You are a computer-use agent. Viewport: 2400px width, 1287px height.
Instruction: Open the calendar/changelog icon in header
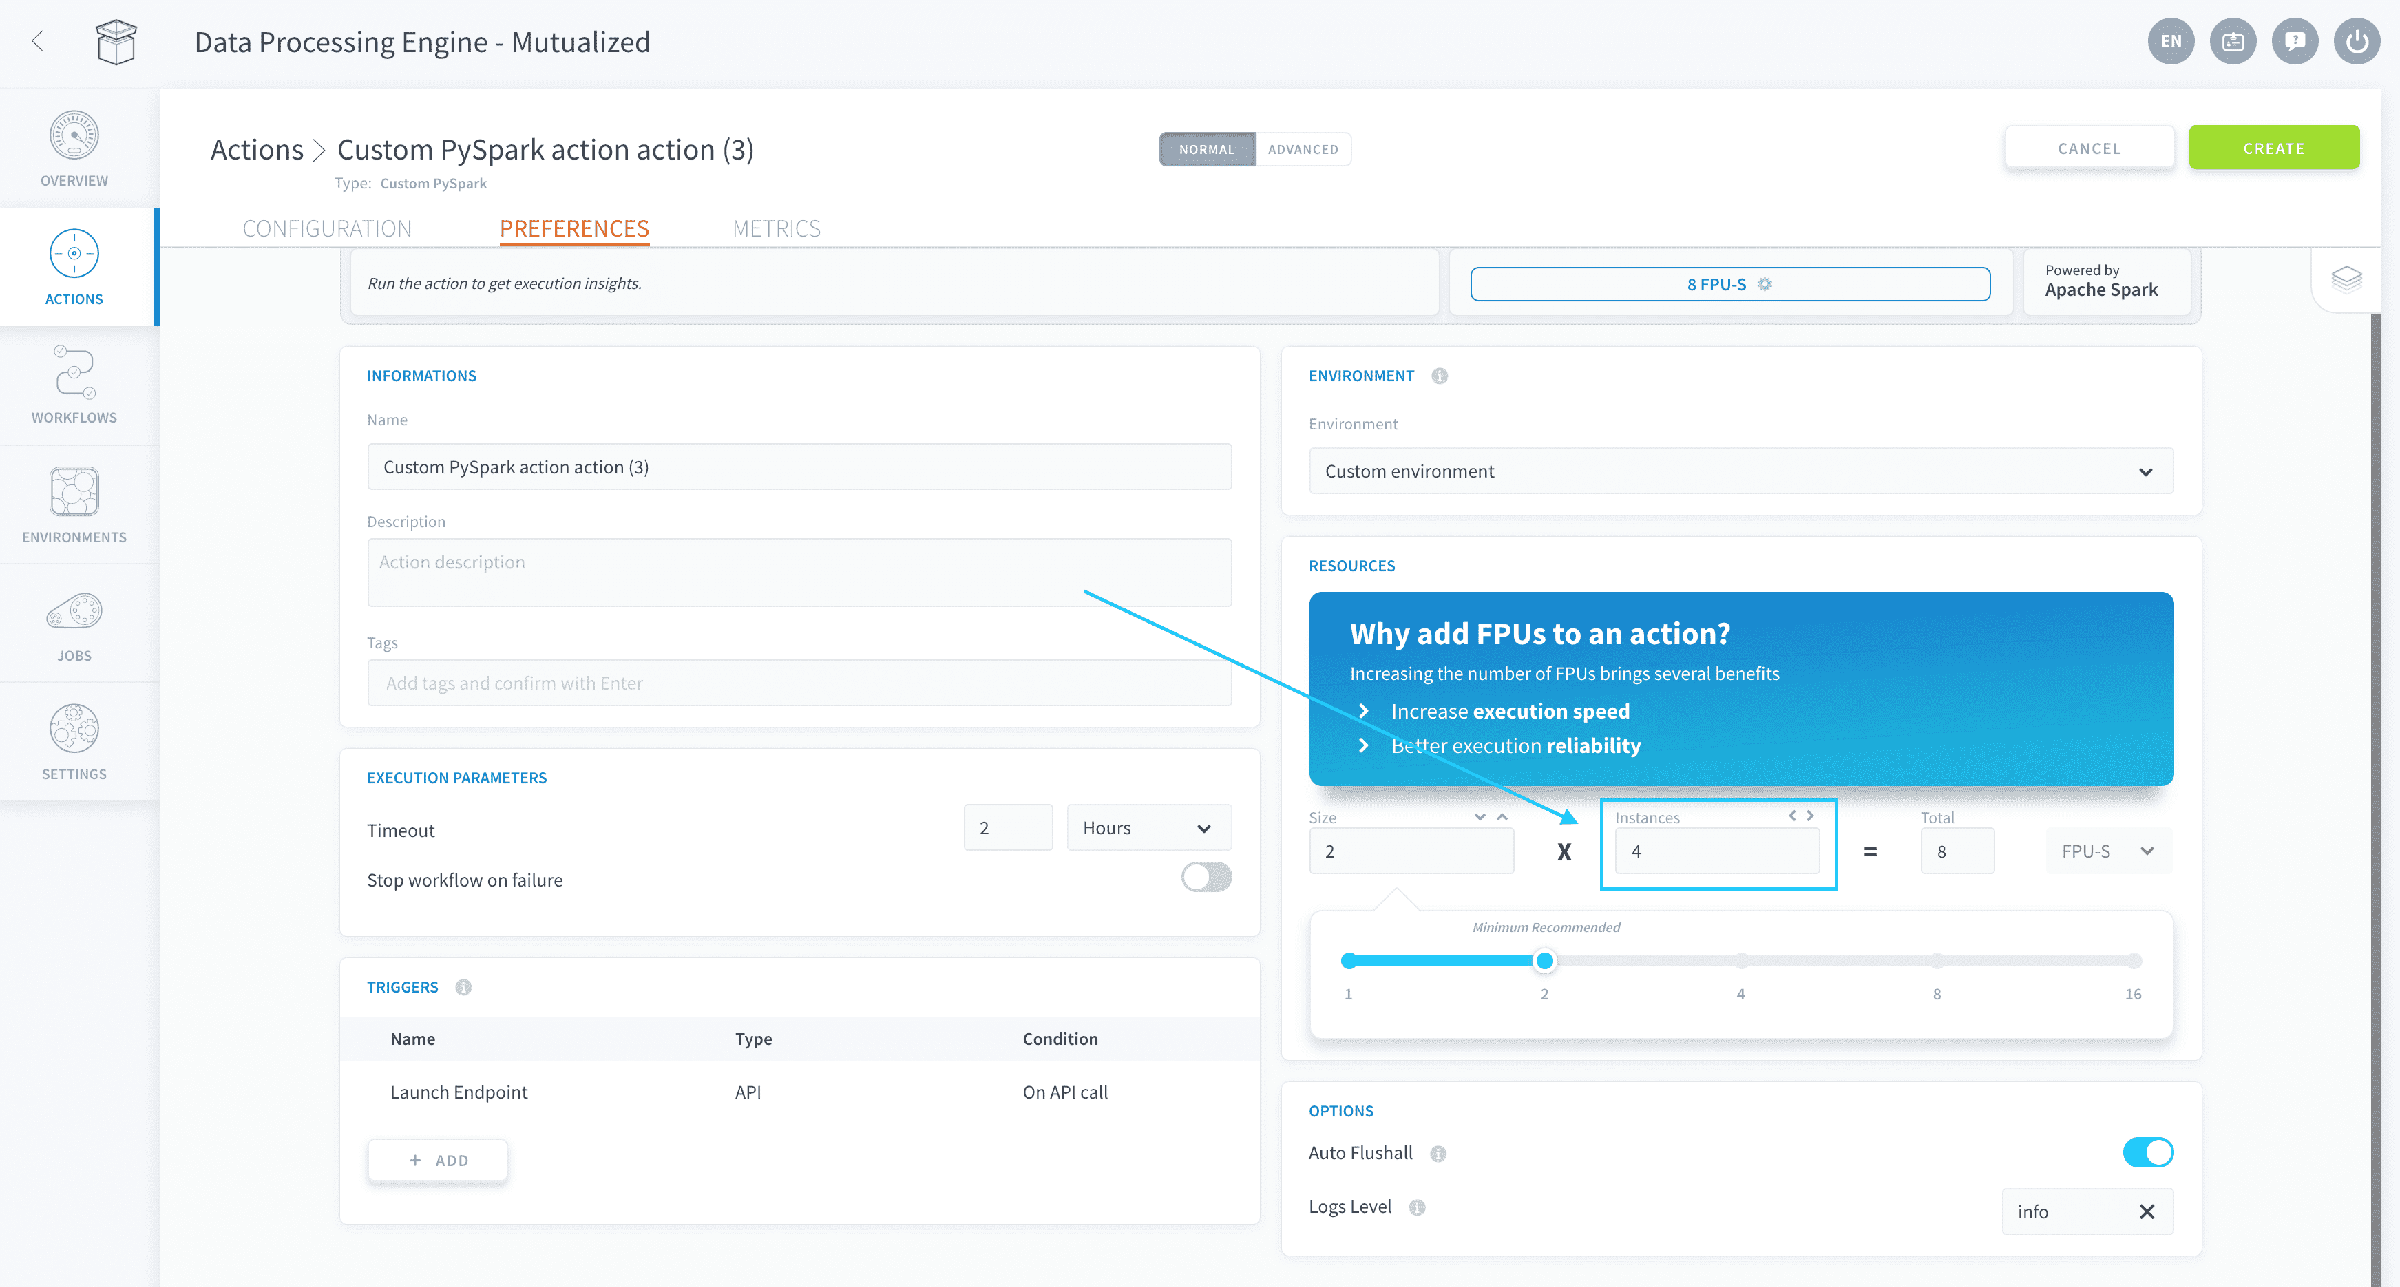(2233, 41)
